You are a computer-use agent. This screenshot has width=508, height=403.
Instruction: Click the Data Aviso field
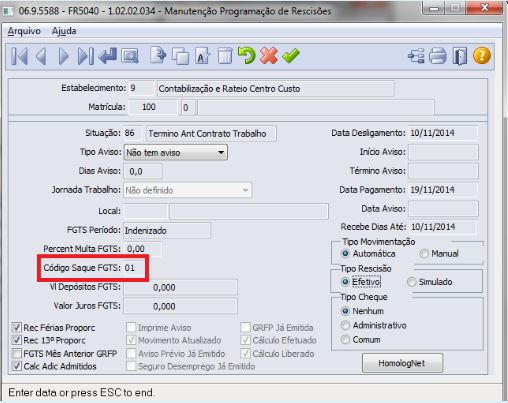tap(443, 209)
